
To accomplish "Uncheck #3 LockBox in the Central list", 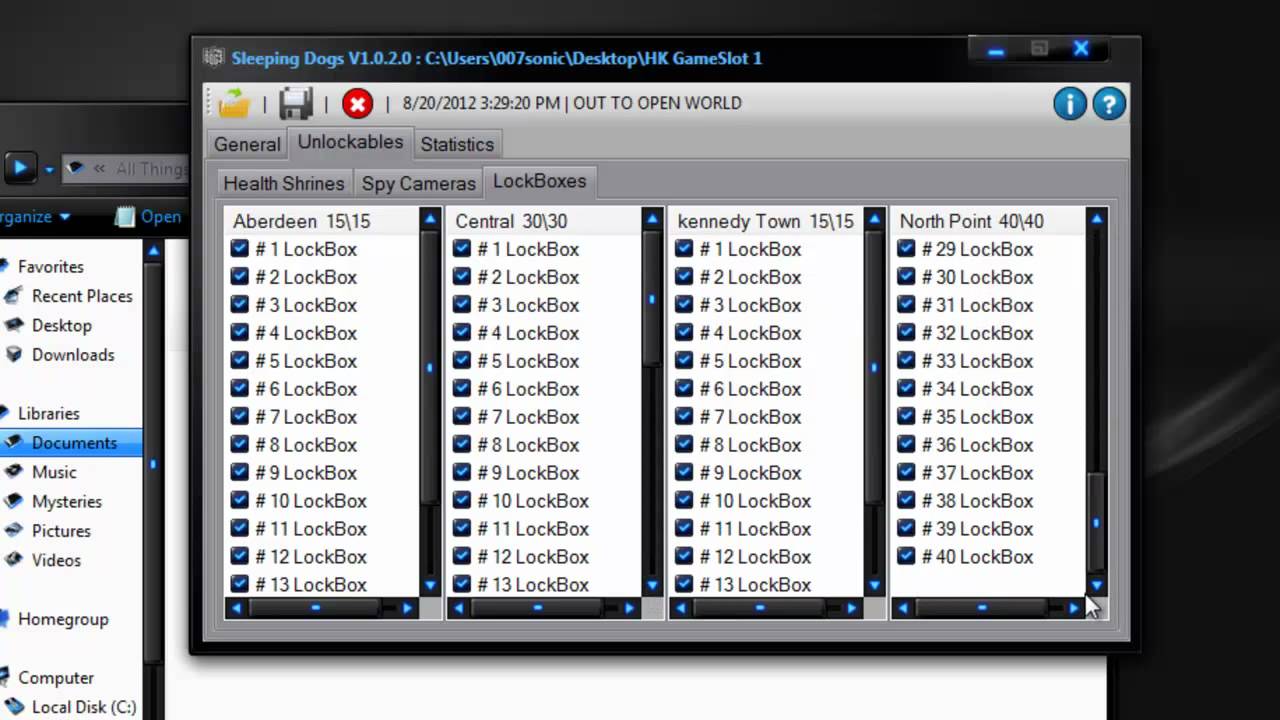I will point(462,305).
